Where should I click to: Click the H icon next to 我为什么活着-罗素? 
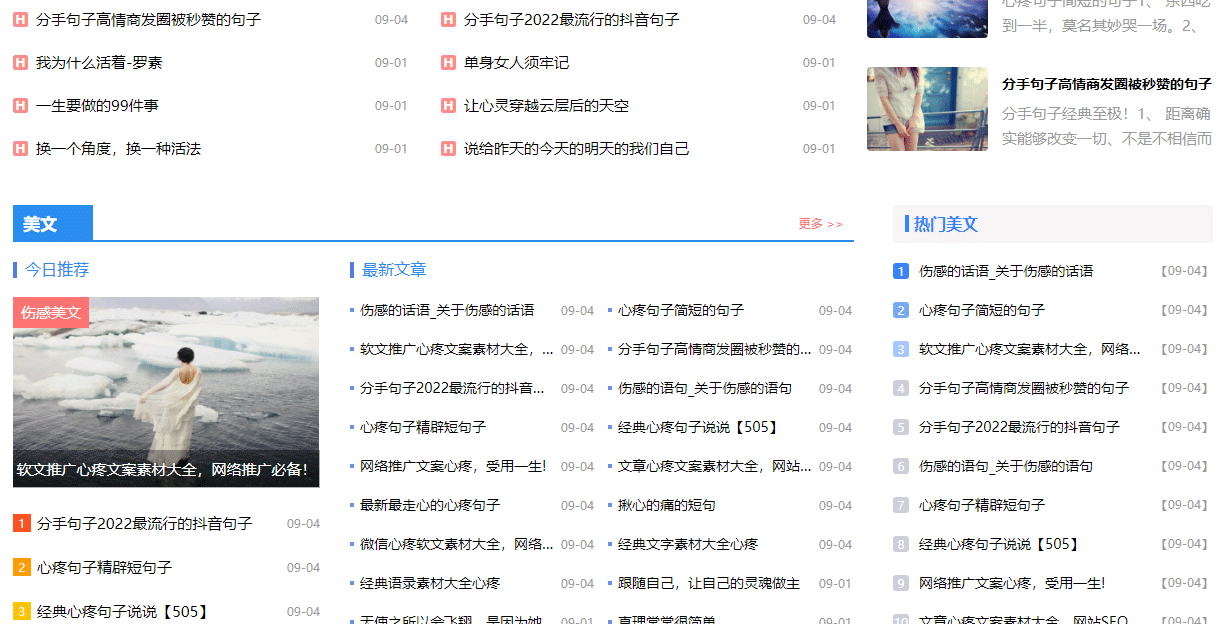point(19,61)
